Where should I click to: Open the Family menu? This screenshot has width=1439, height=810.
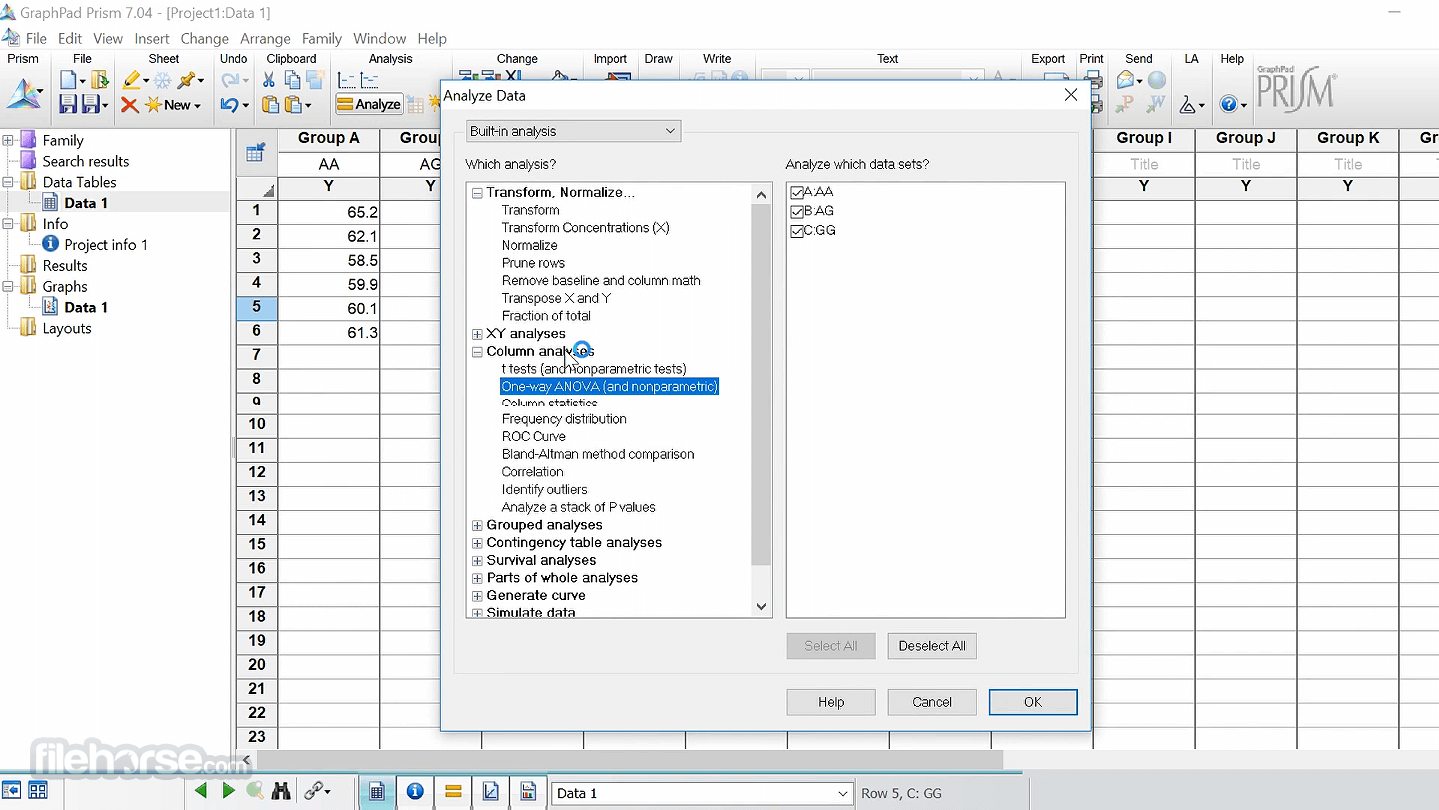[x=322, y=38]
